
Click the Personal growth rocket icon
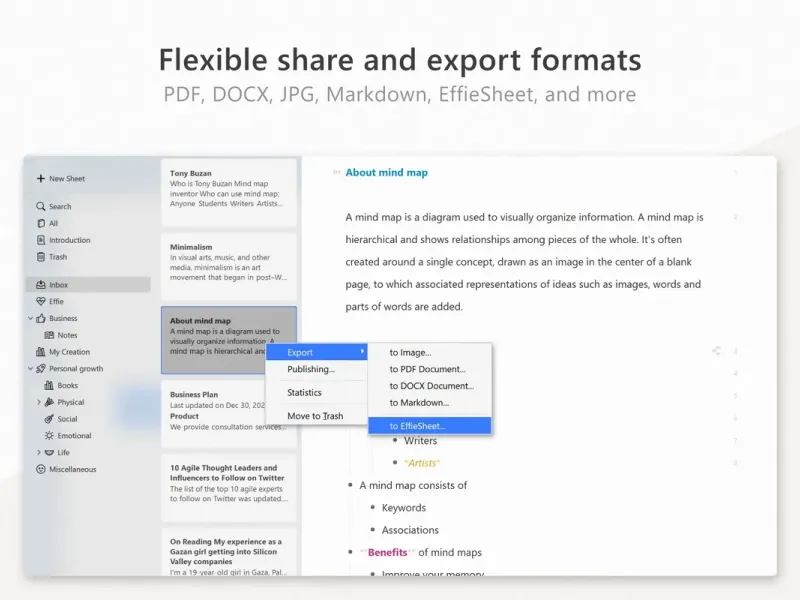(41, 368)
